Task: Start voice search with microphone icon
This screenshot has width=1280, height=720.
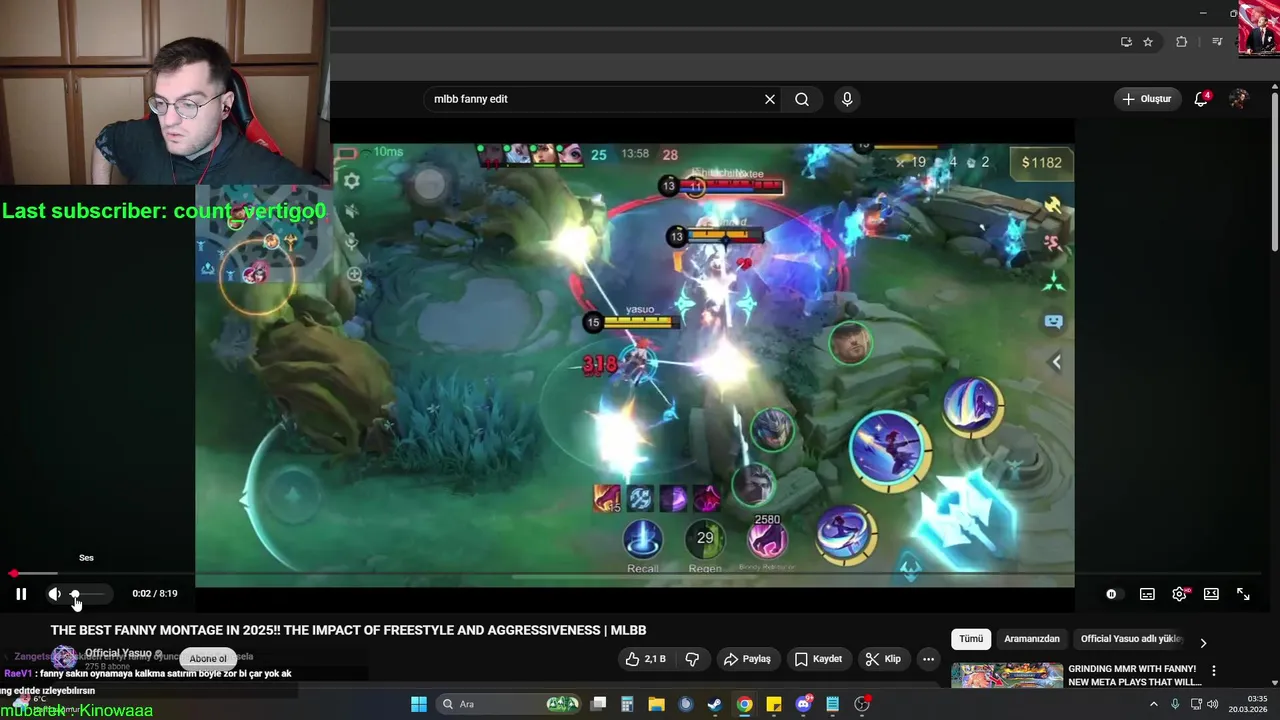Action: [x=847, y=99]
